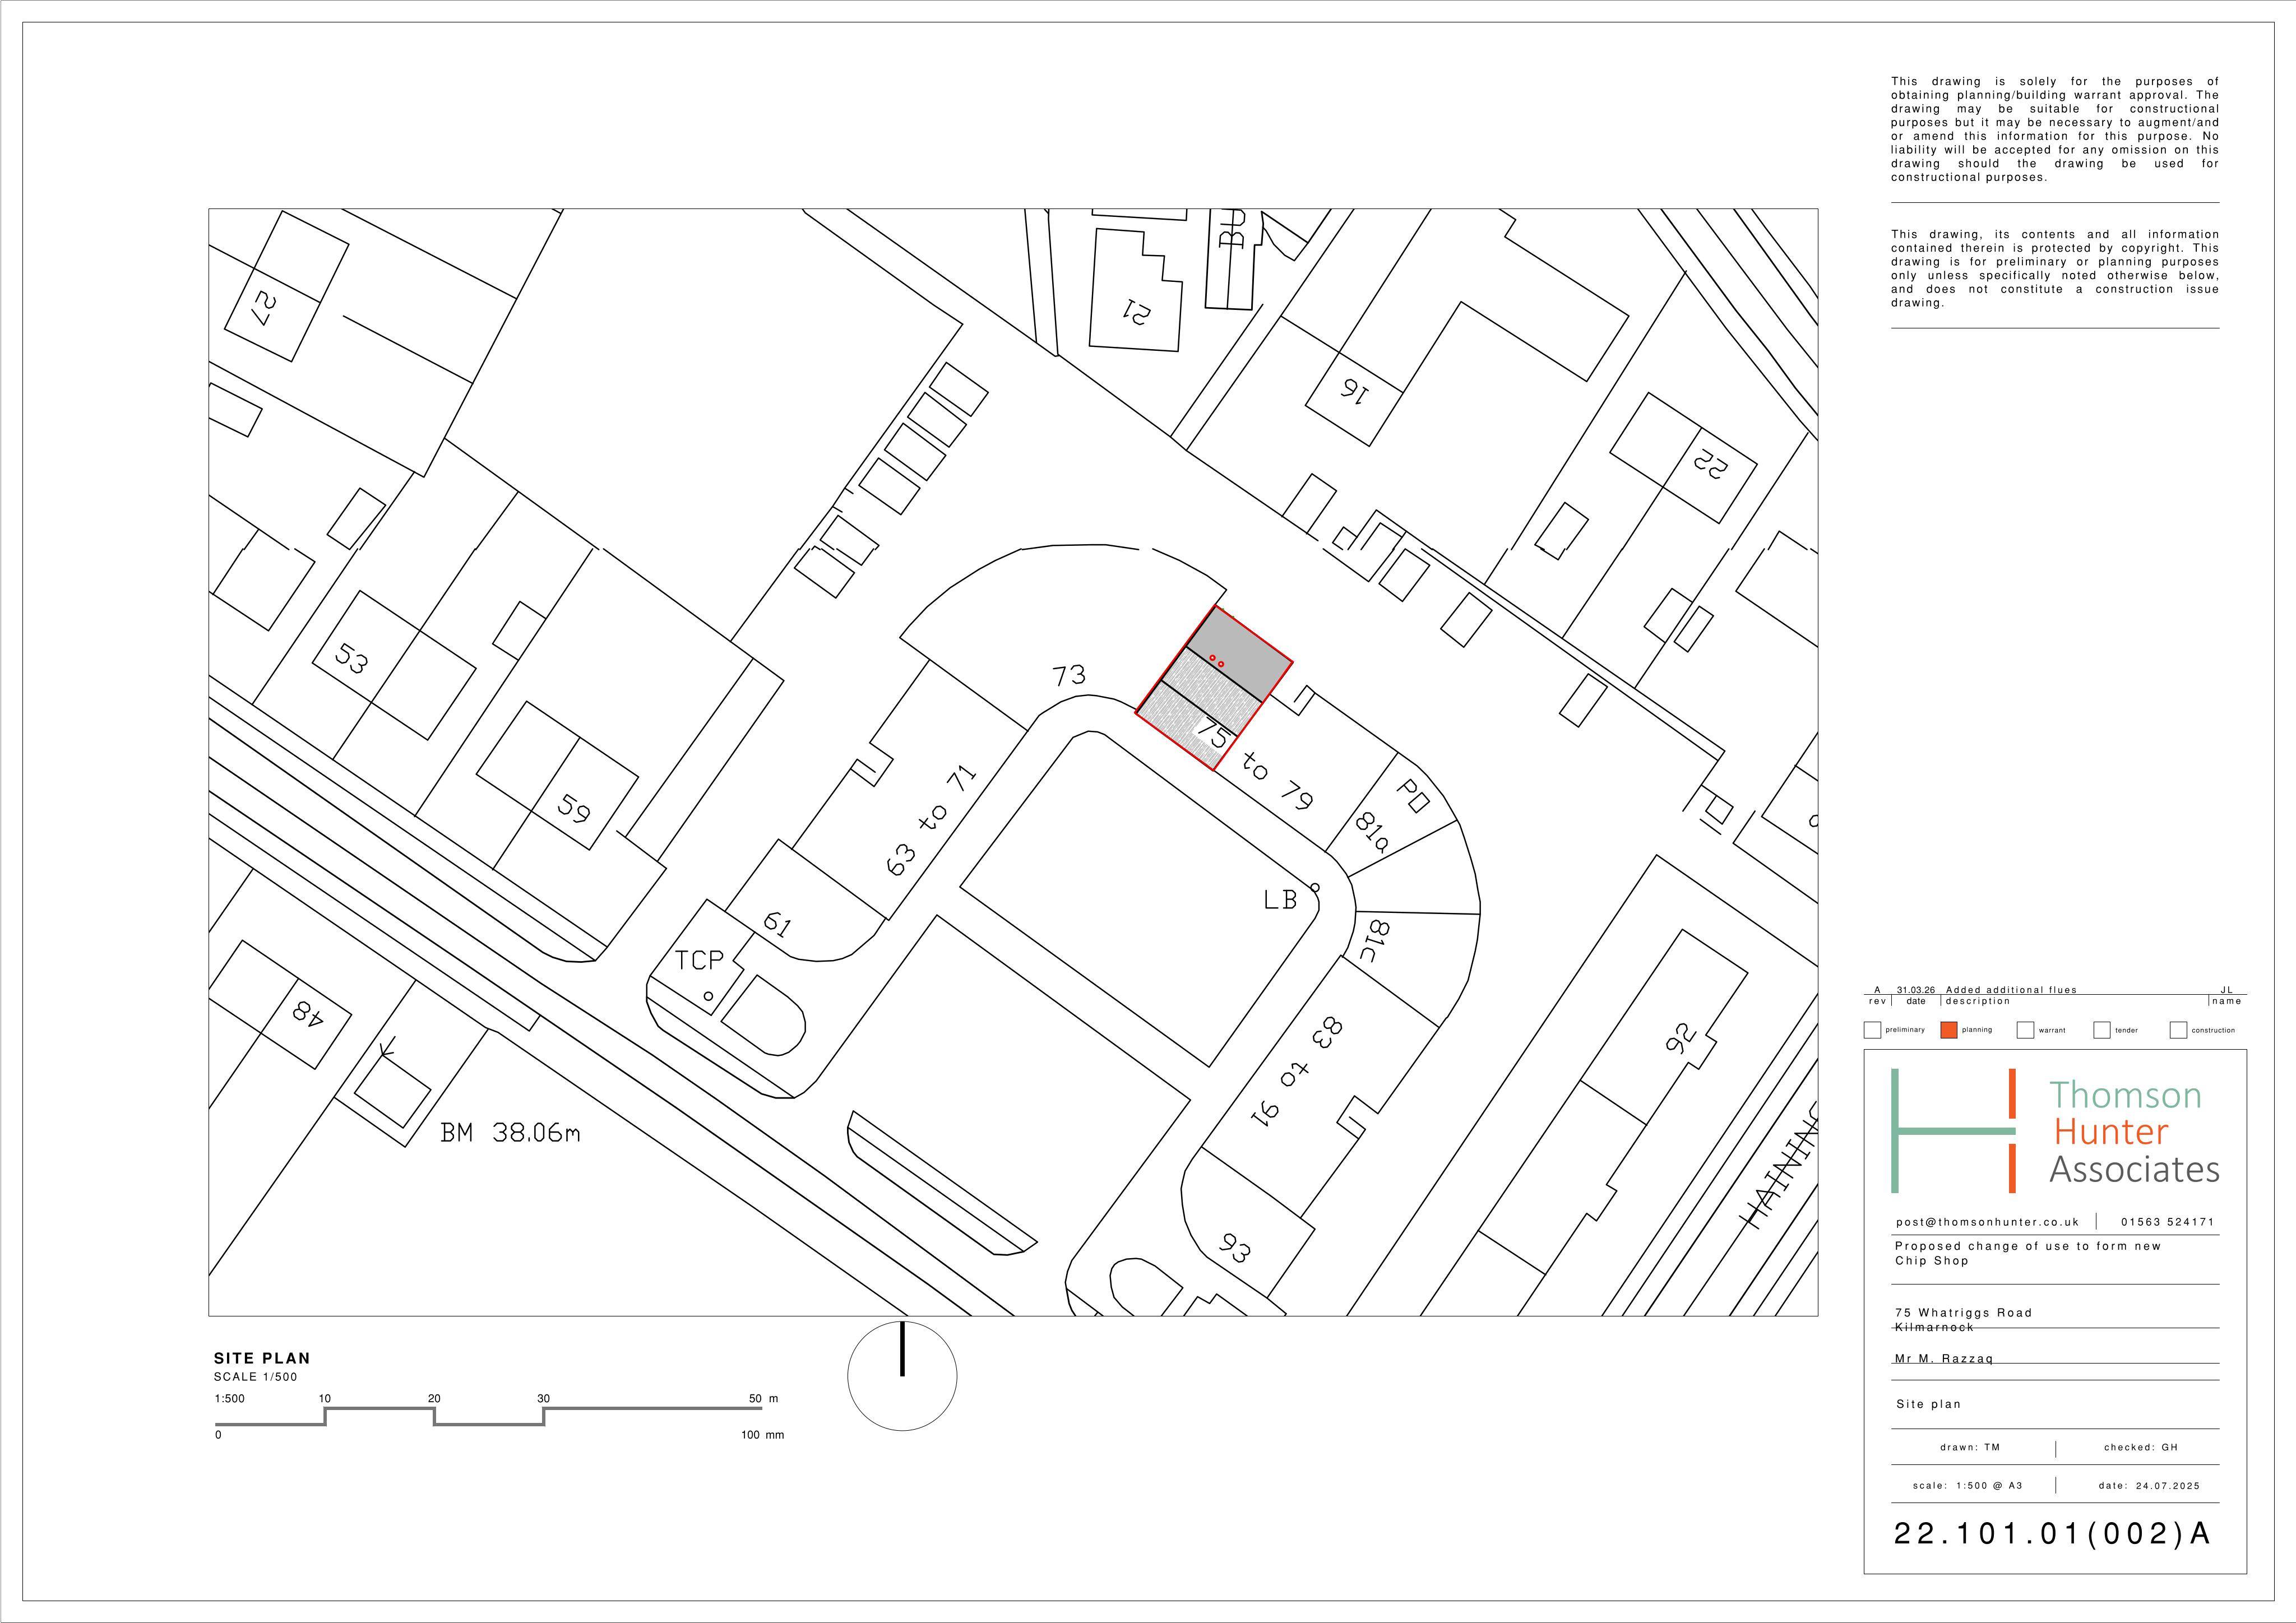Click the '75 Whatriggs Road' address line
The width and height of the screenshot is (2296, 1623).
(x=1964, y=1313)
